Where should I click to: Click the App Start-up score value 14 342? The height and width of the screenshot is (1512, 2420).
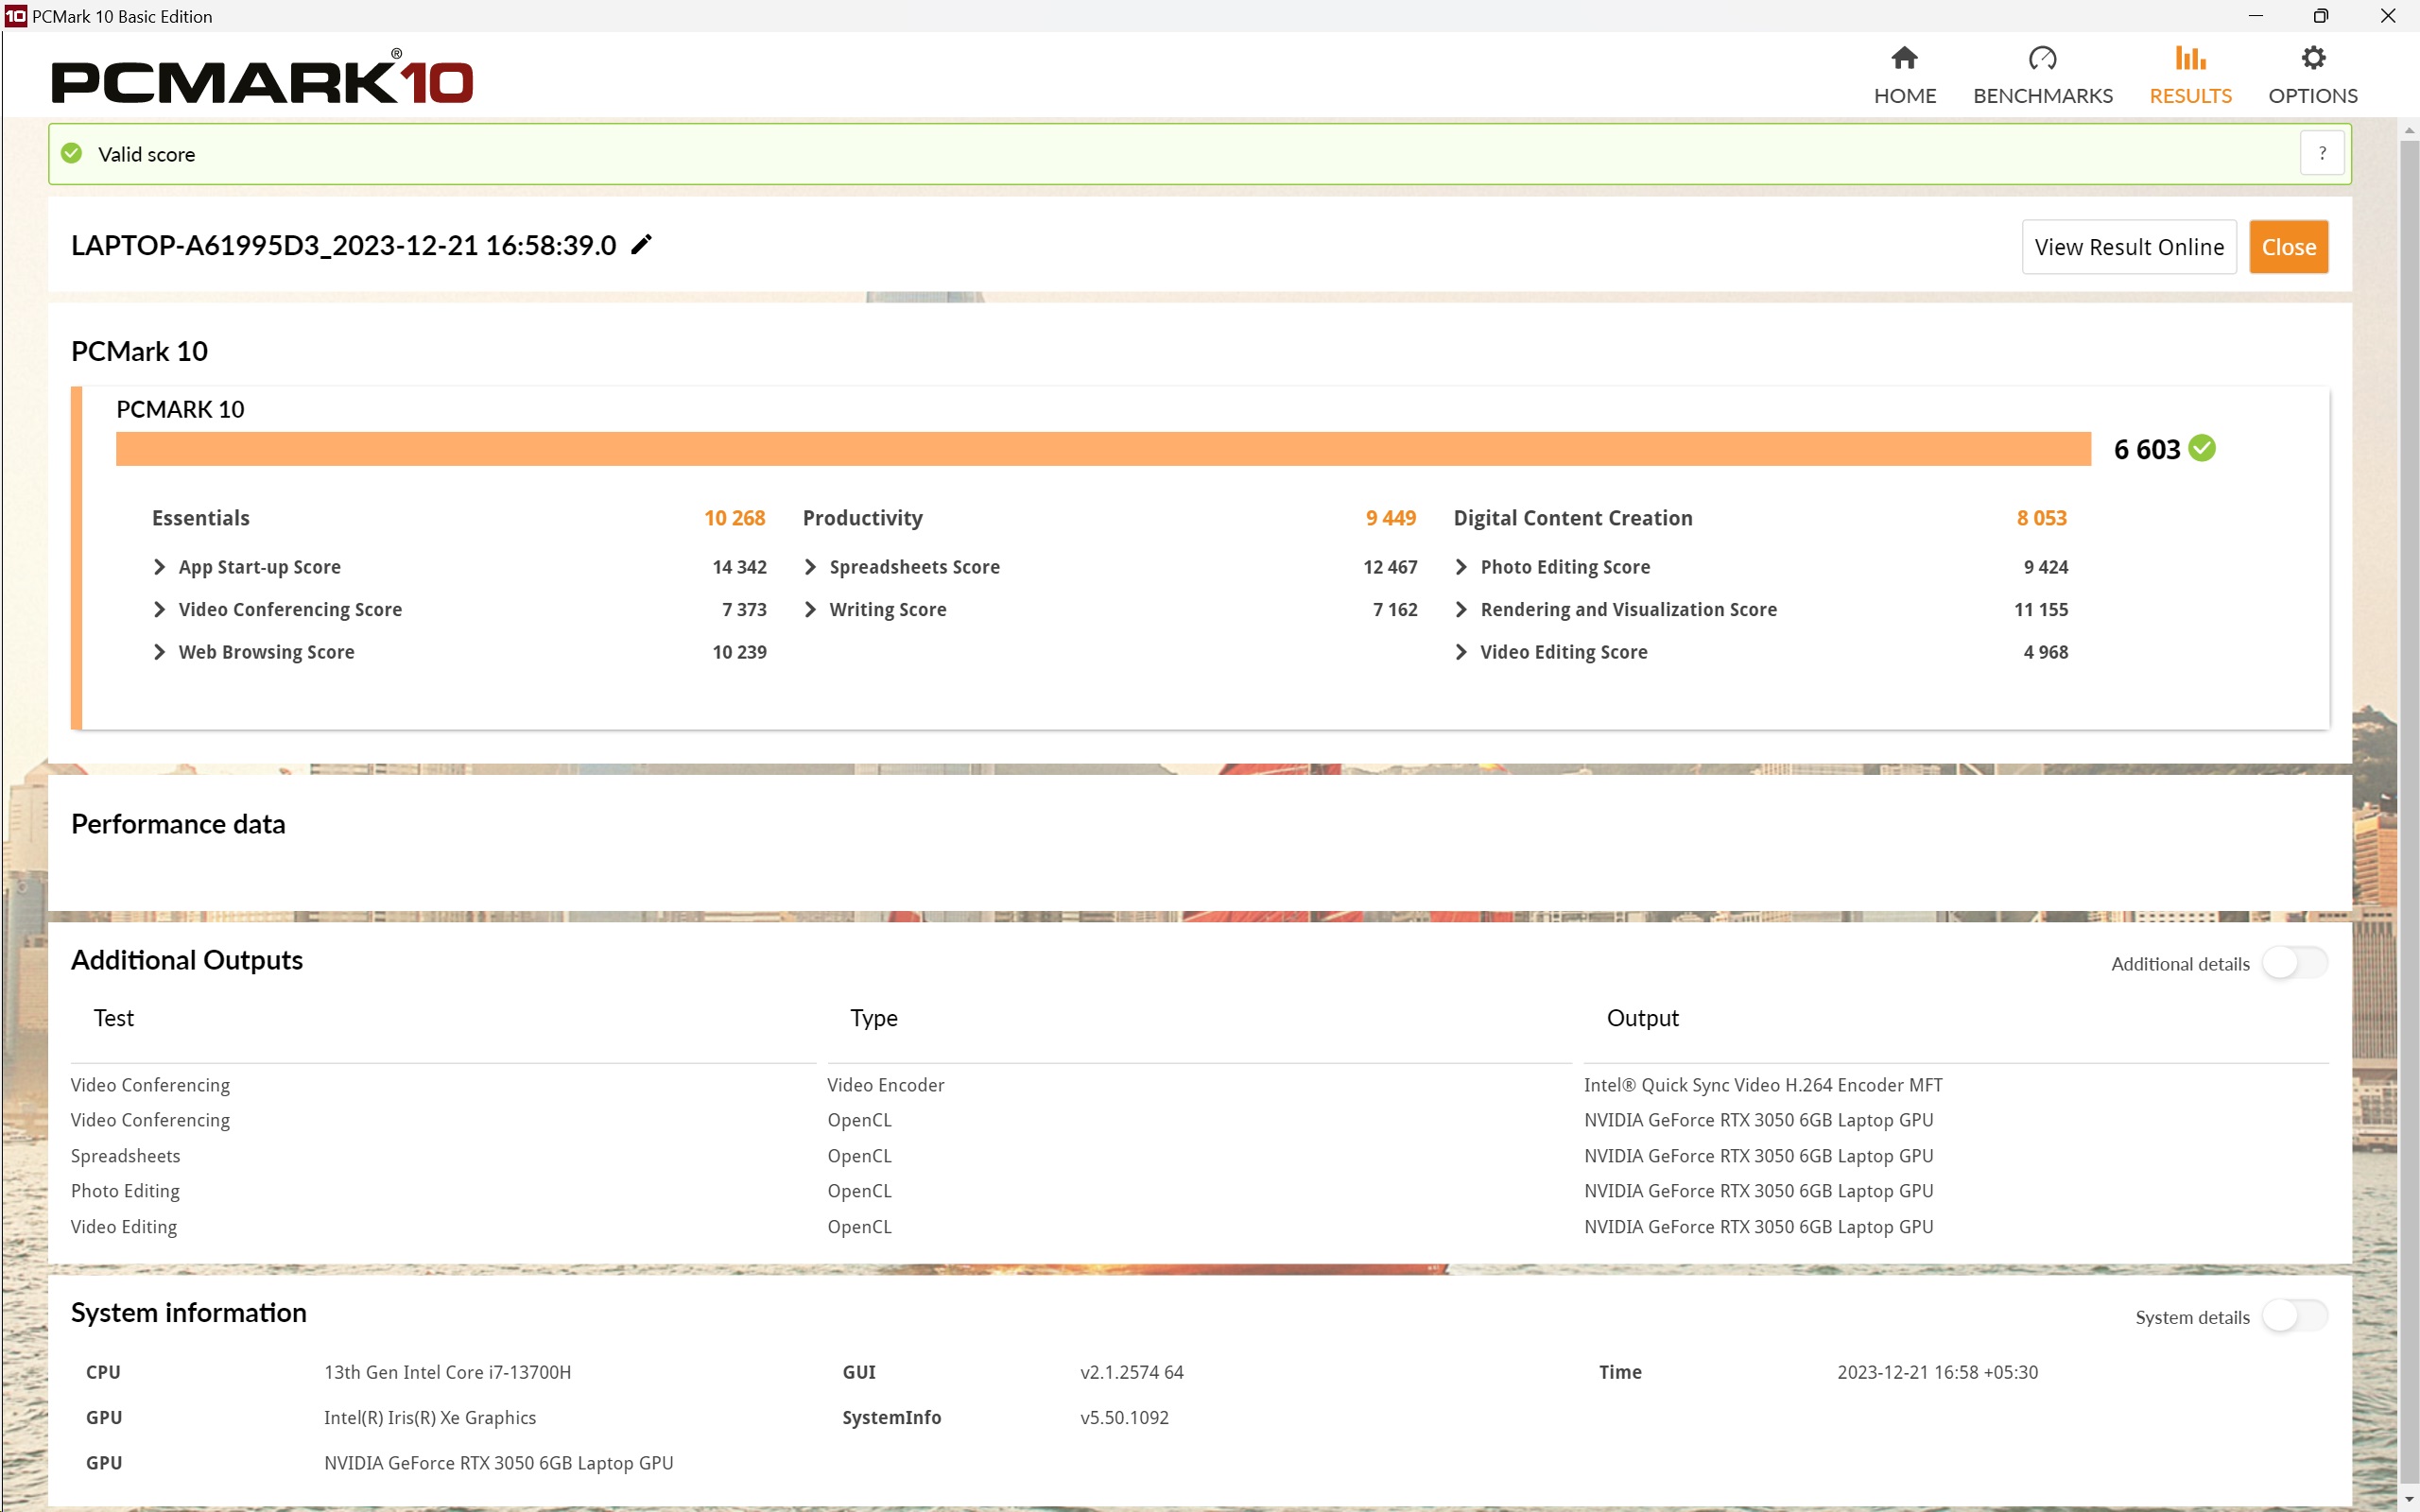click(x=739, y=567)
